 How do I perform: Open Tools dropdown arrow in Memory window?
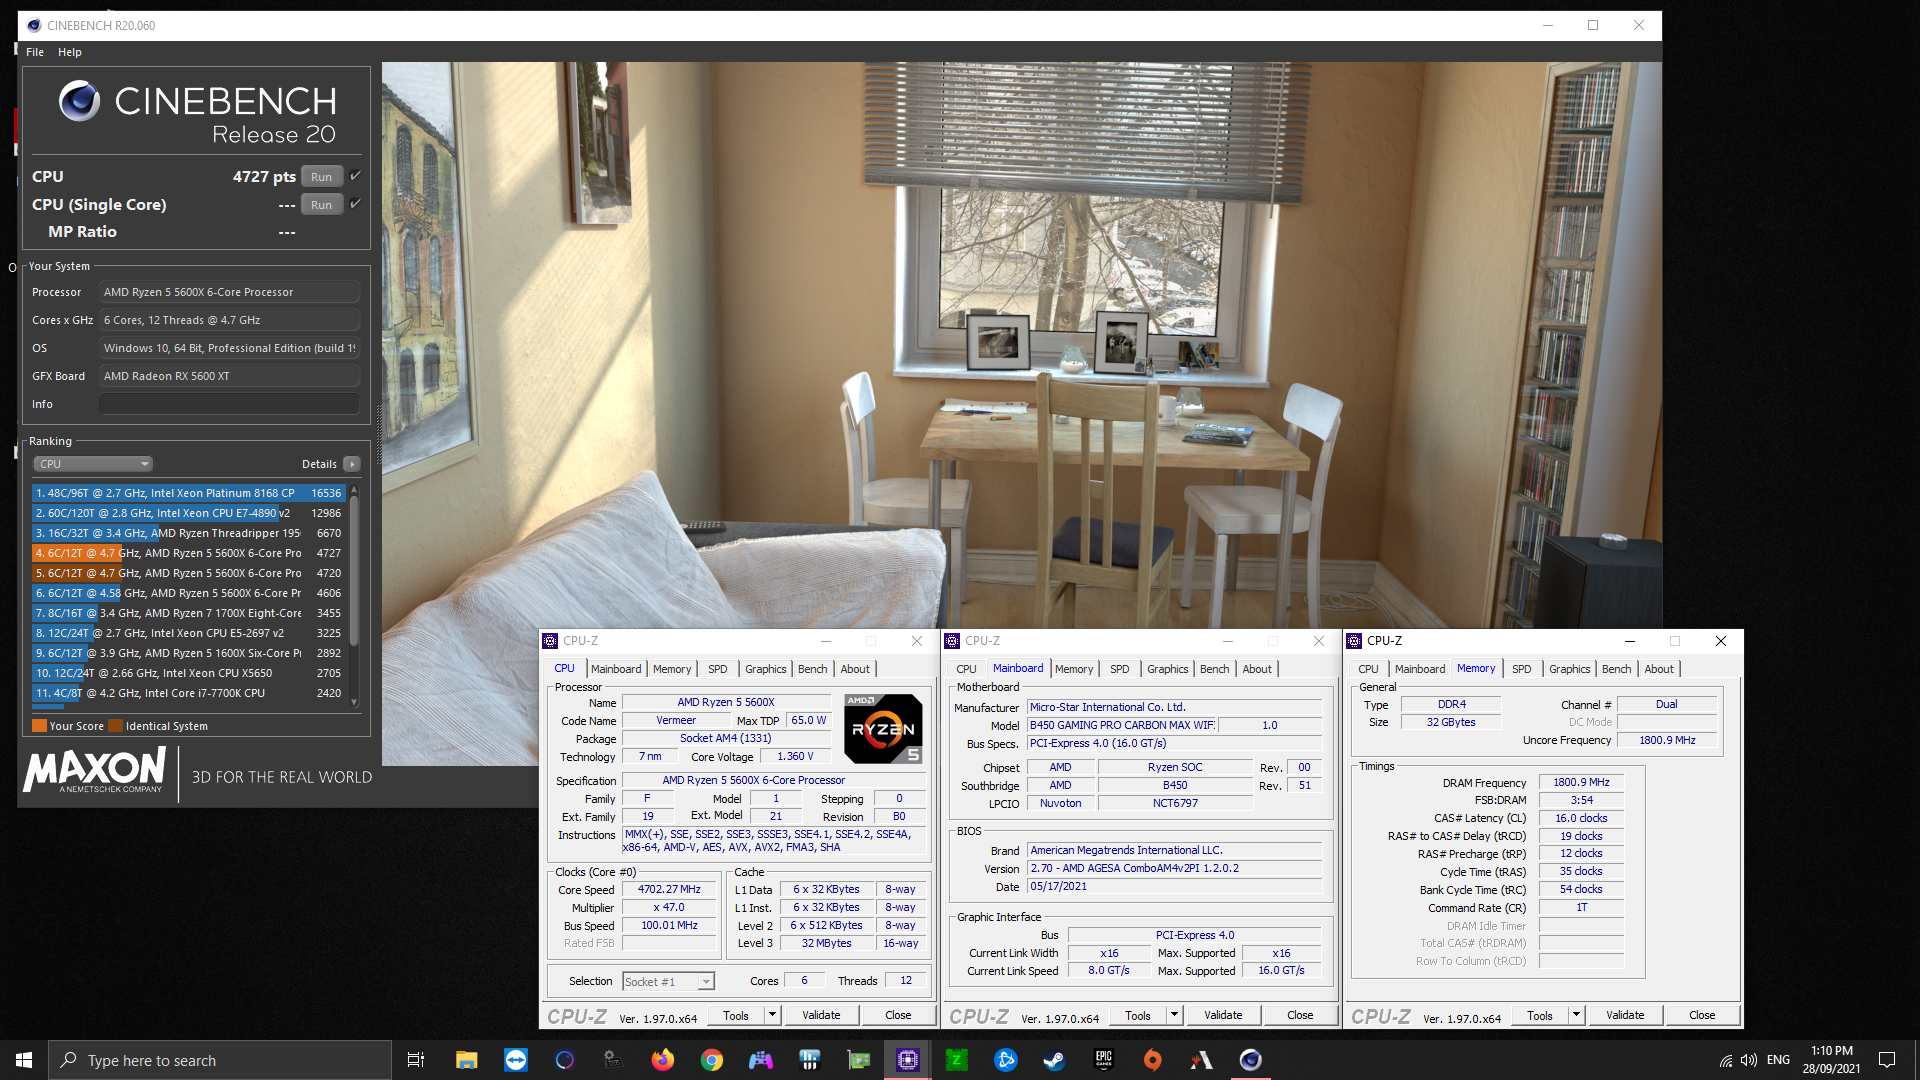(1576, 1015)
